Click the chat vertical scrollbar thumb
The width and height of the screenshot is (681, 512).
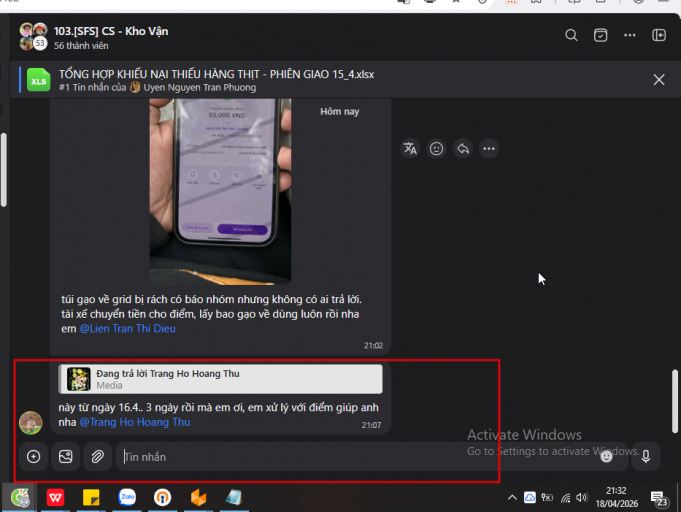pos(675,401)
